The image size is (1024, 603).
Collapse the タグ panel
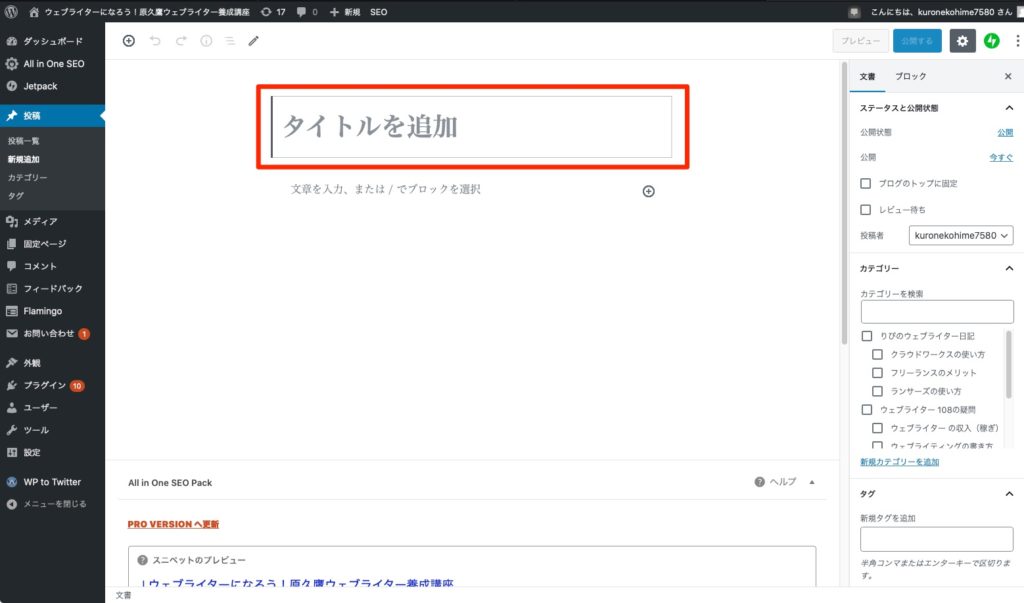[x=1008, y=494]
